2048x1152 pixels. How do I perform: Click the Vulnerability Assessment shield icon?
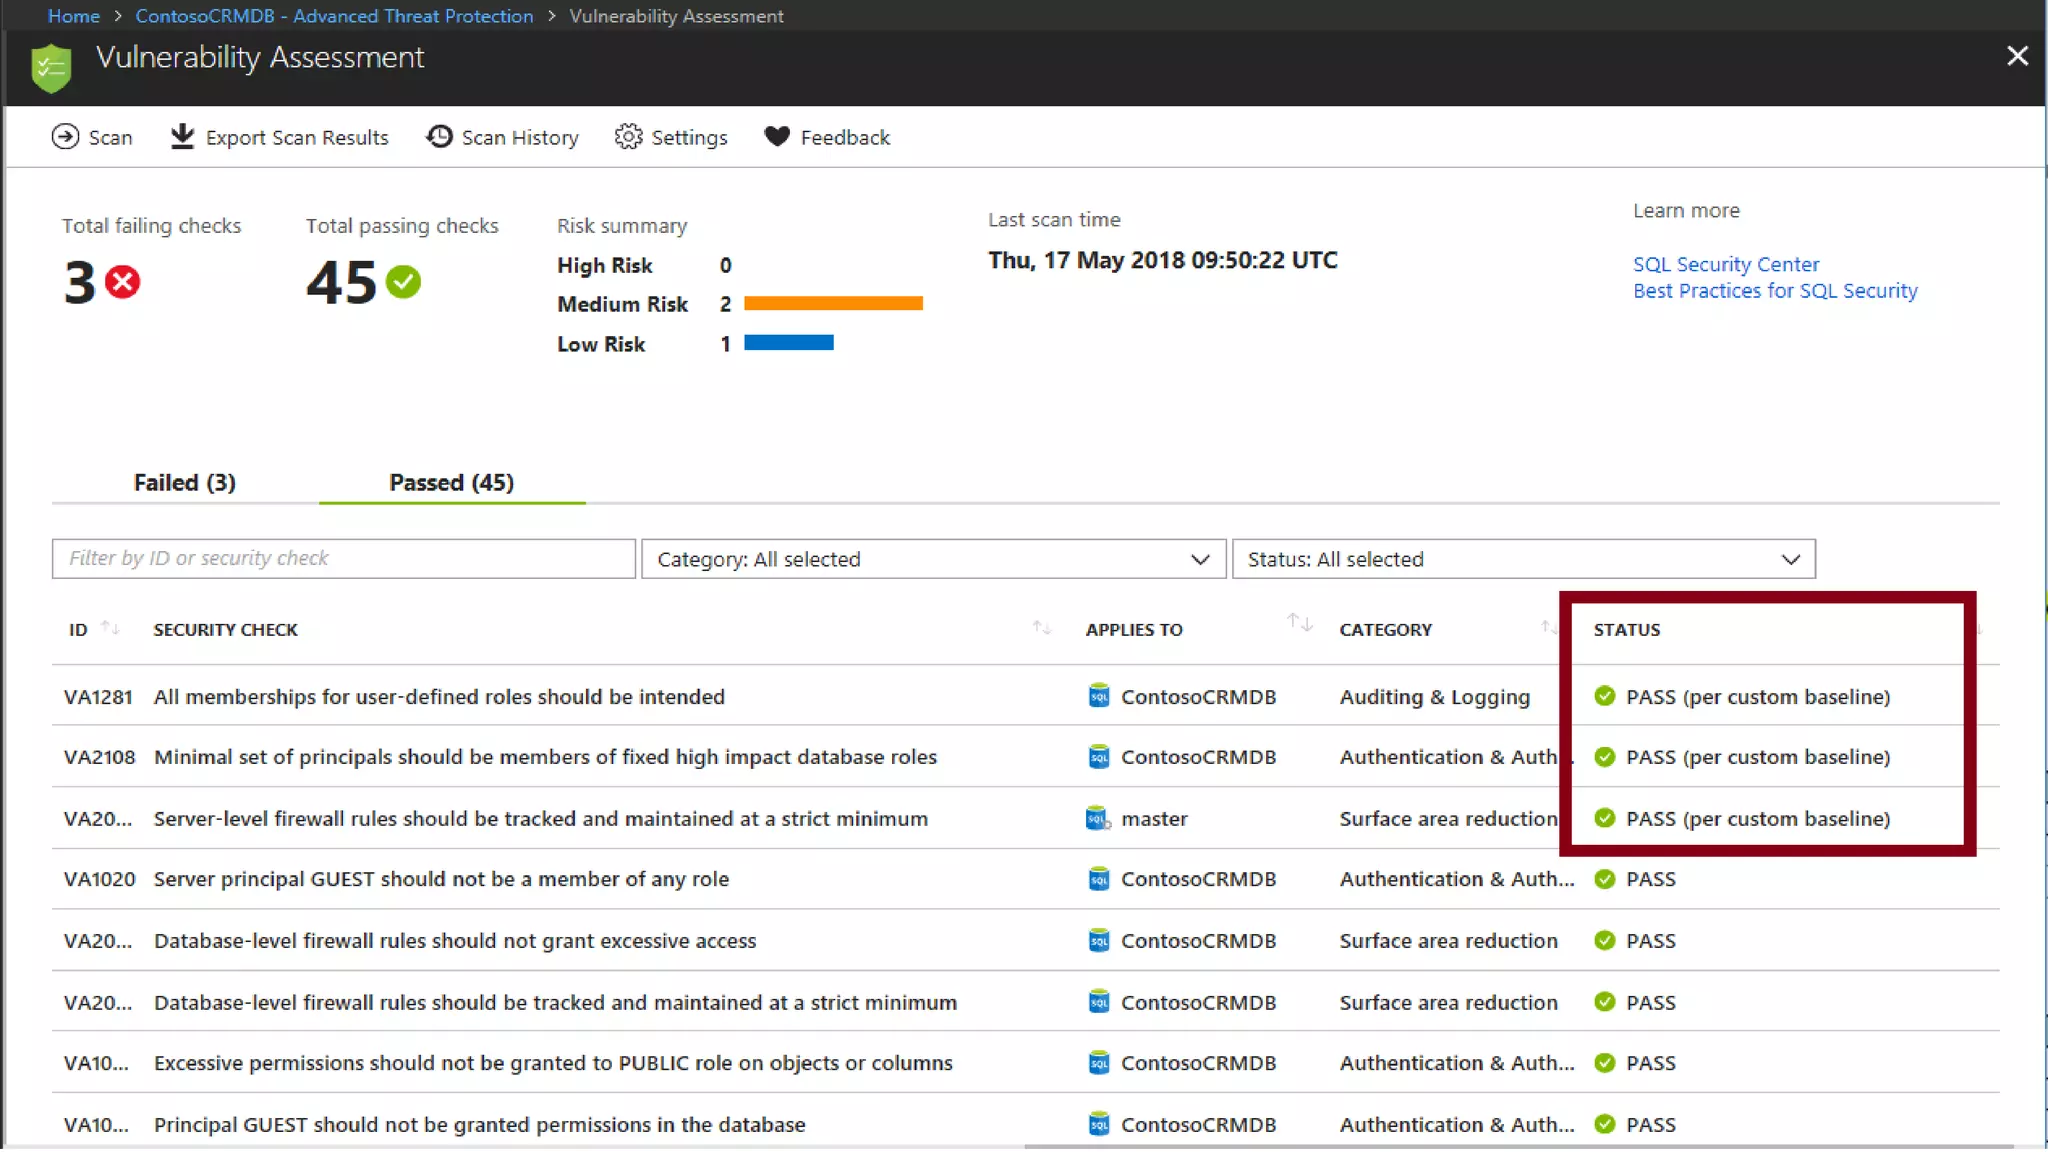click(51, 68)
